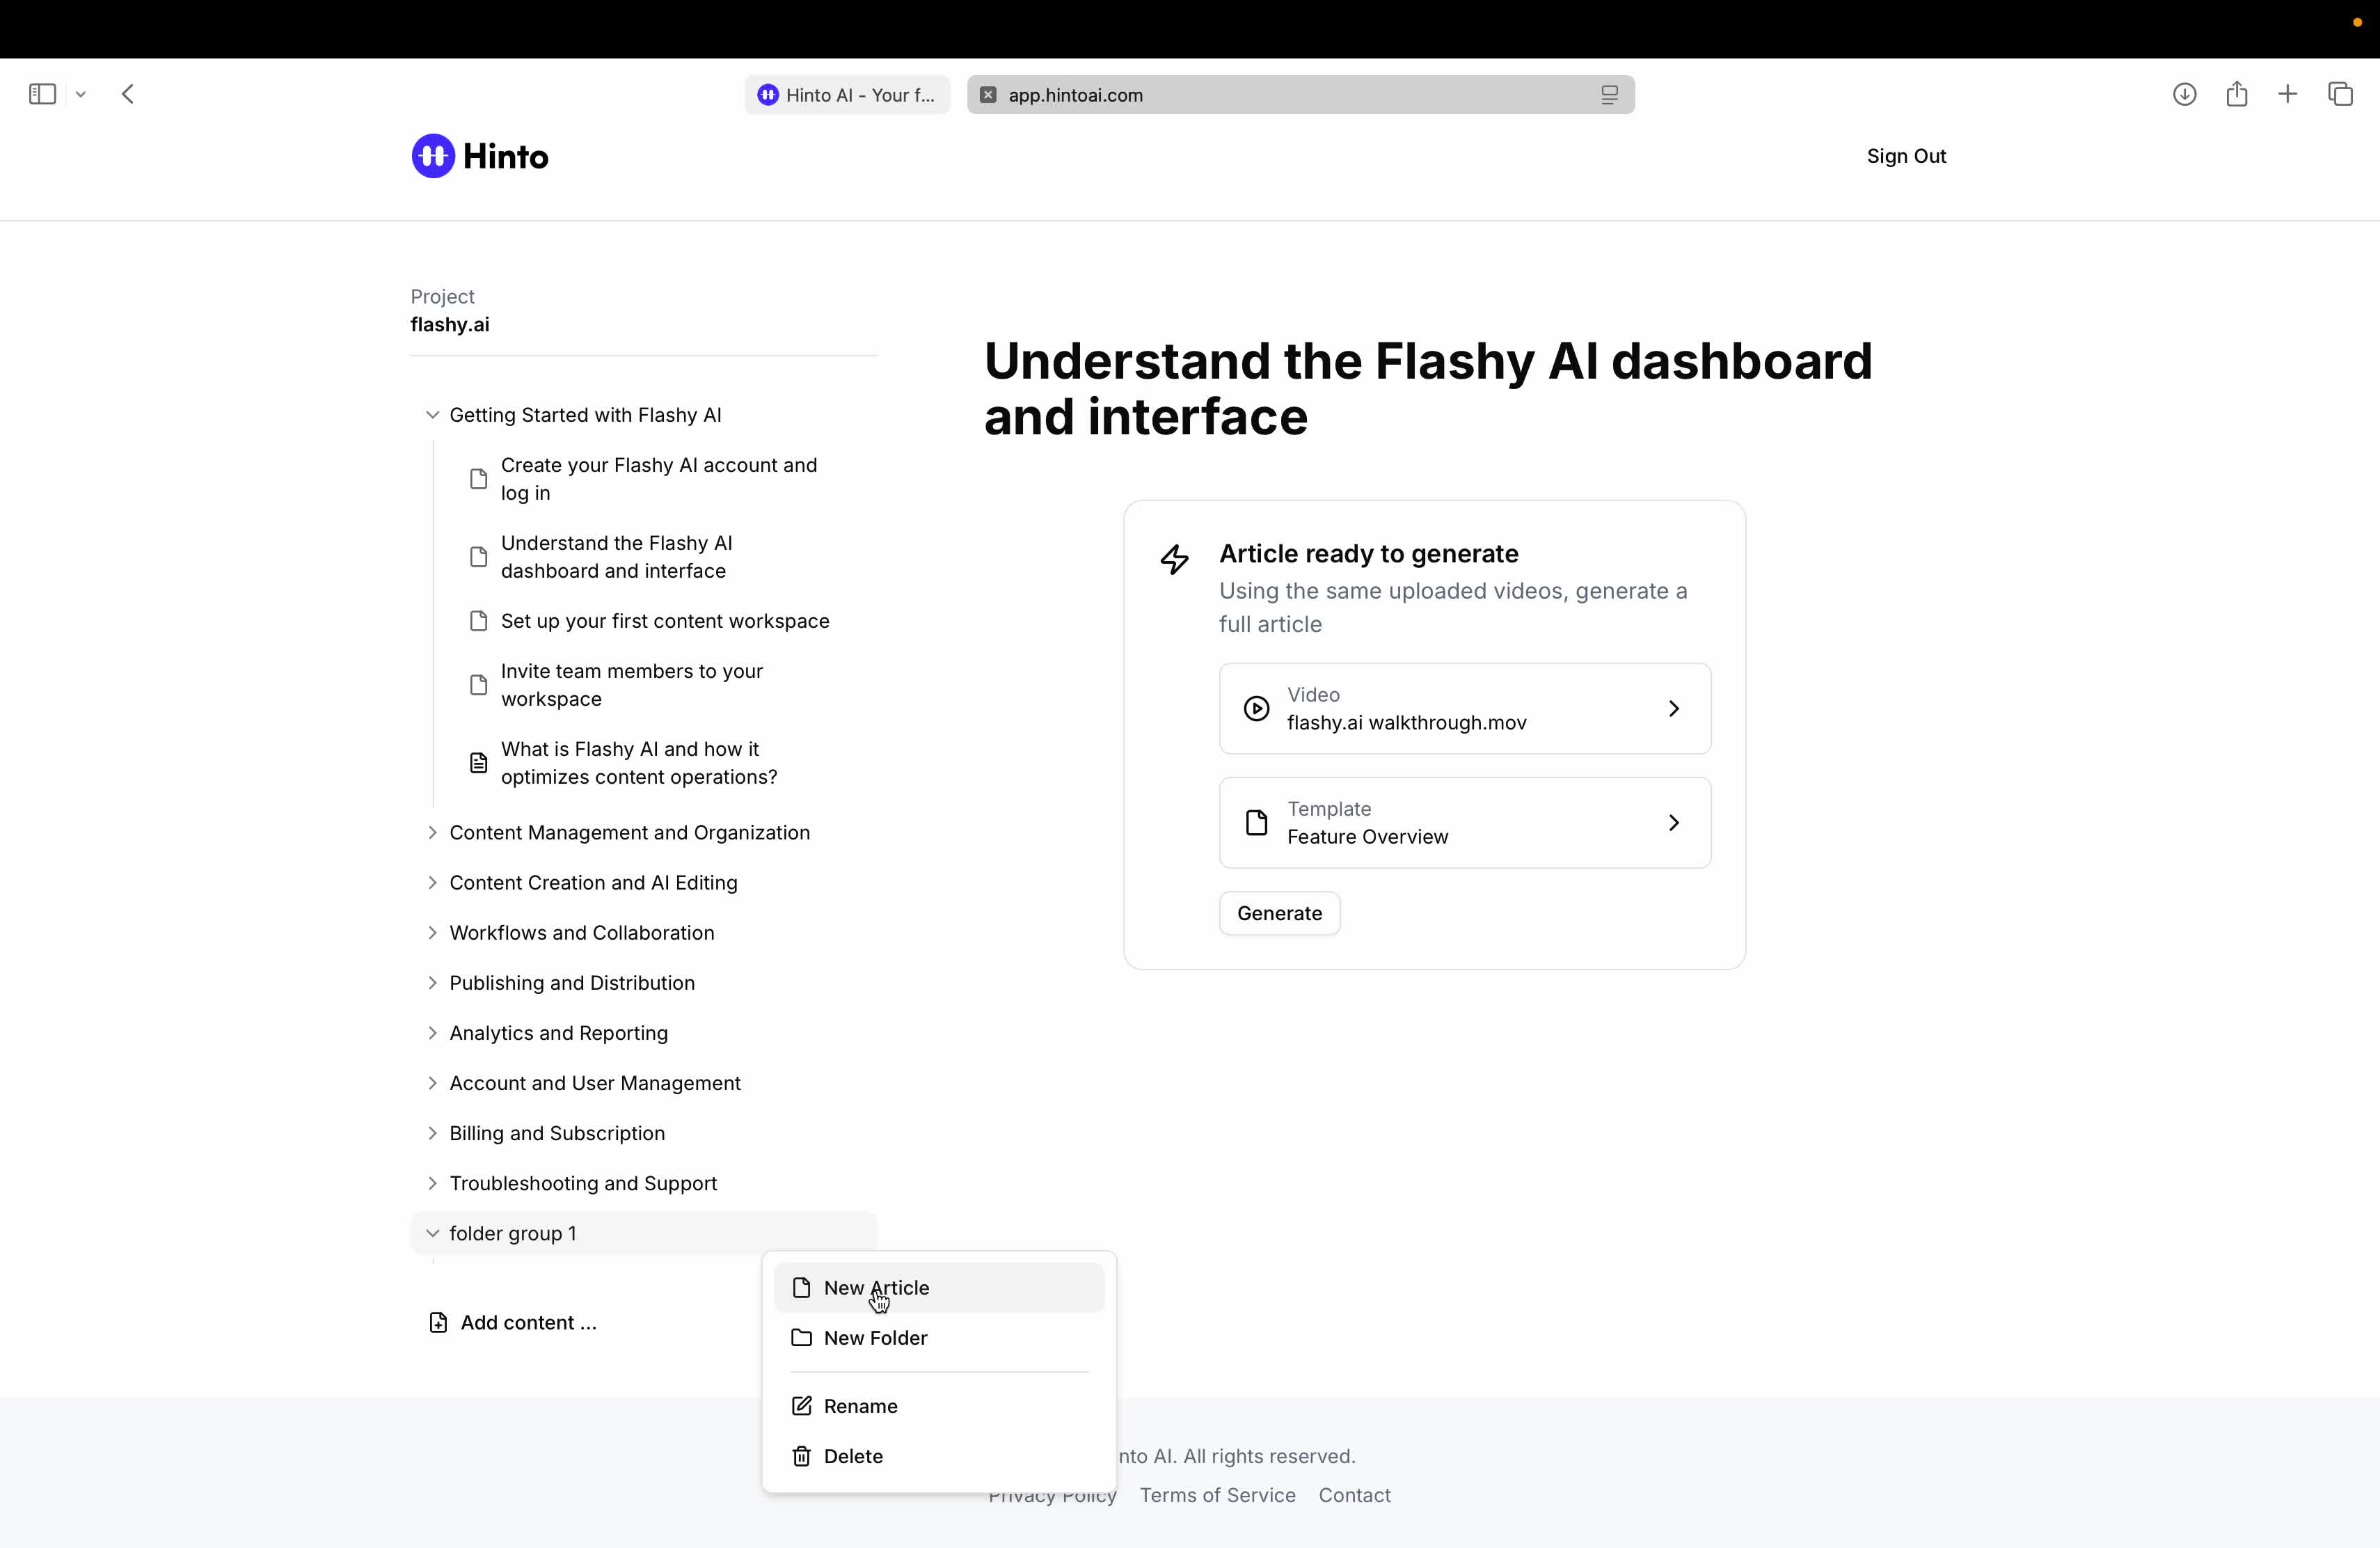Viewport: 2380px width, 1548px height.
Task: Open a new tab with the plus icon
Action: coord(2288,94)
